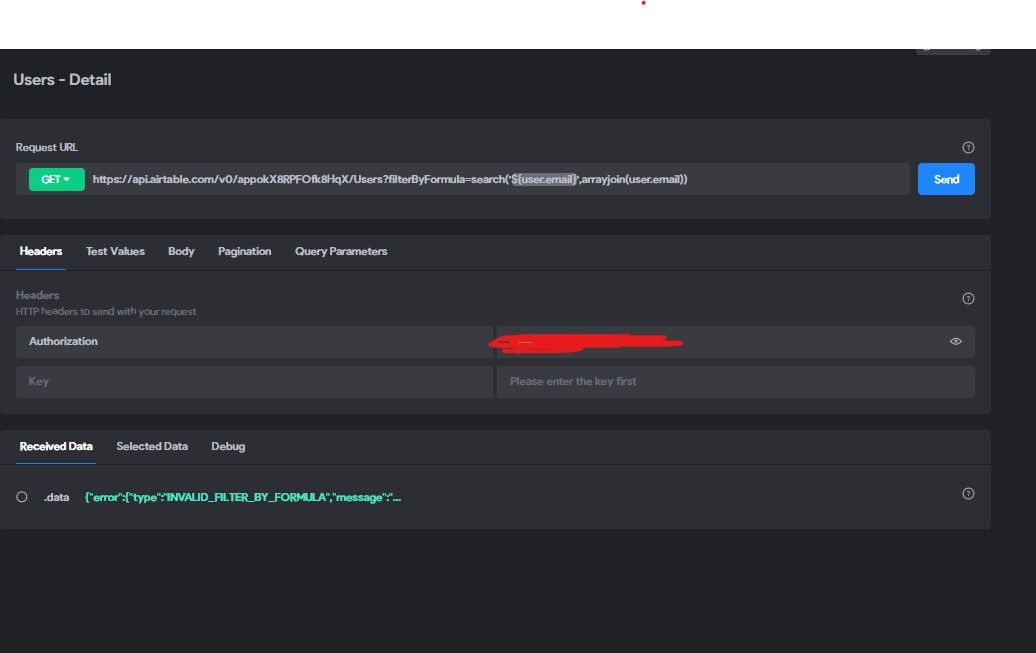Viewport: 1036px width, 653px height.
Task: Select the .data radio button
Action: (22, 497)
